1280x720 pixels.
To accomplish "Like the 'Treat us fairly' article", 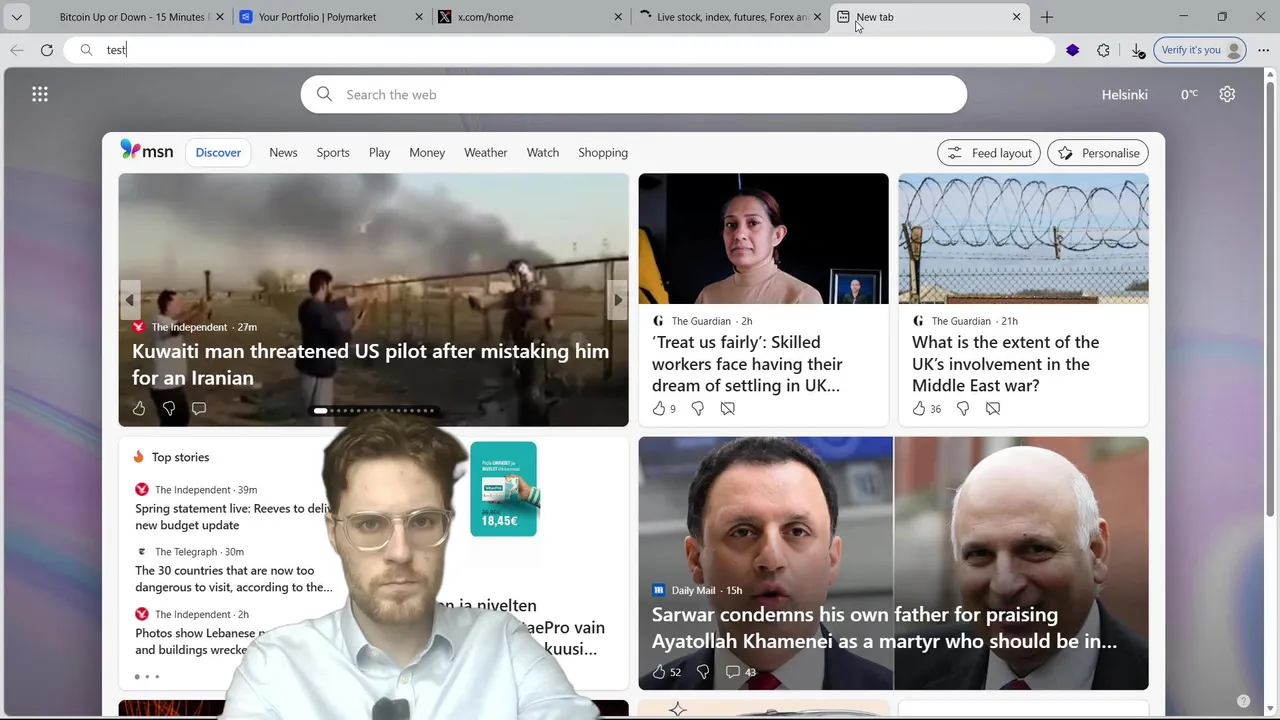I will [659, 408].
